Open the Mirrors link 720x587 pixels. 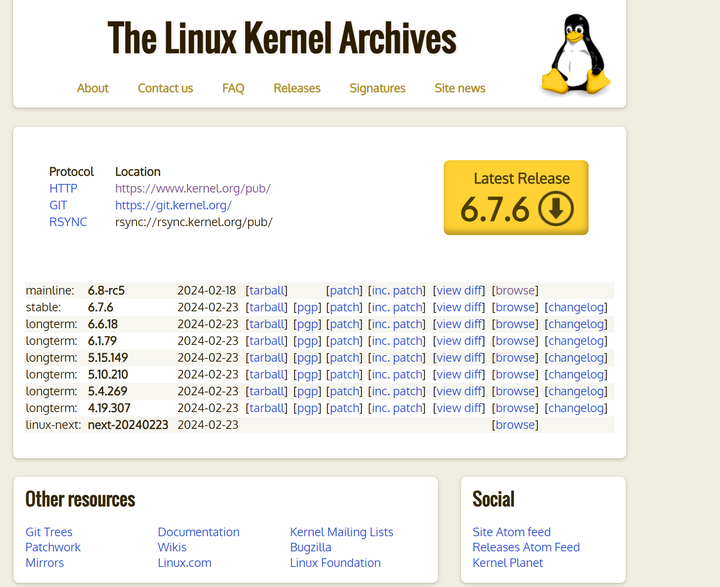[x=45, y=563]
